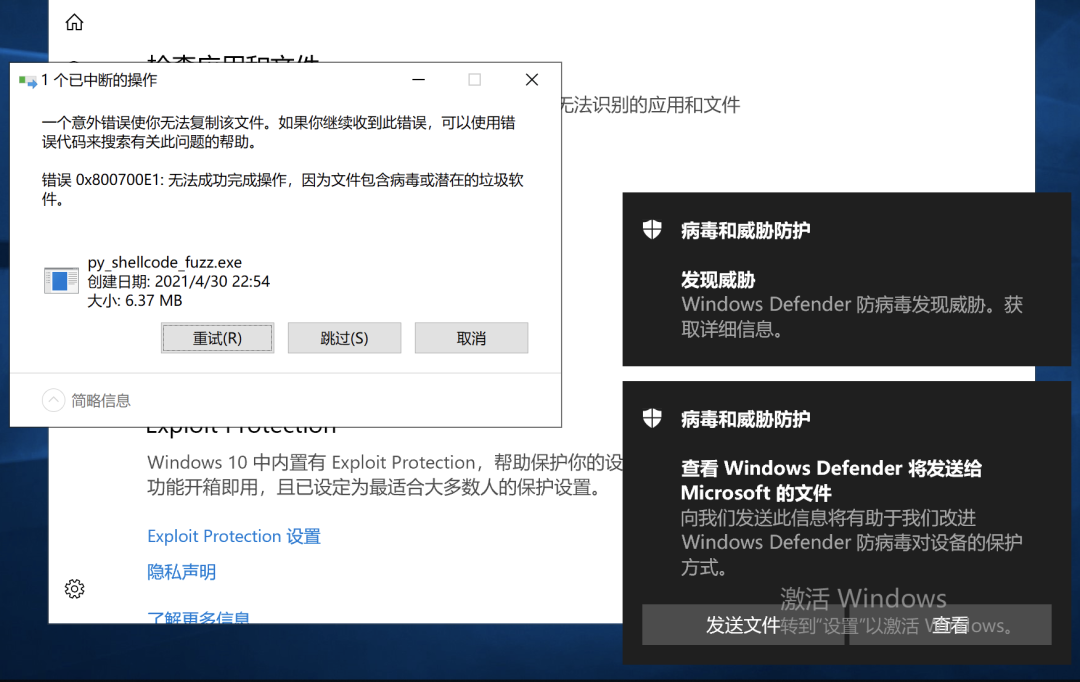Open Exploit Protection 设置 link
The image size is (1080, 682).
pos(234,536)
